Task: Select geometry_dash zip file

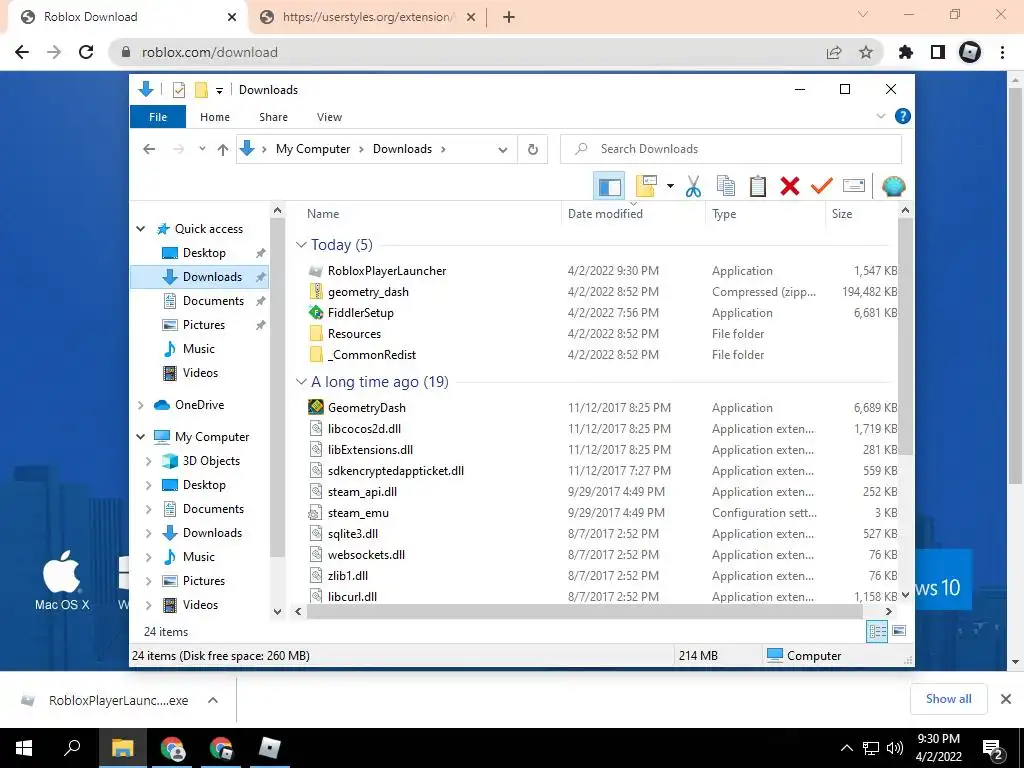Action: pos(368,292)
